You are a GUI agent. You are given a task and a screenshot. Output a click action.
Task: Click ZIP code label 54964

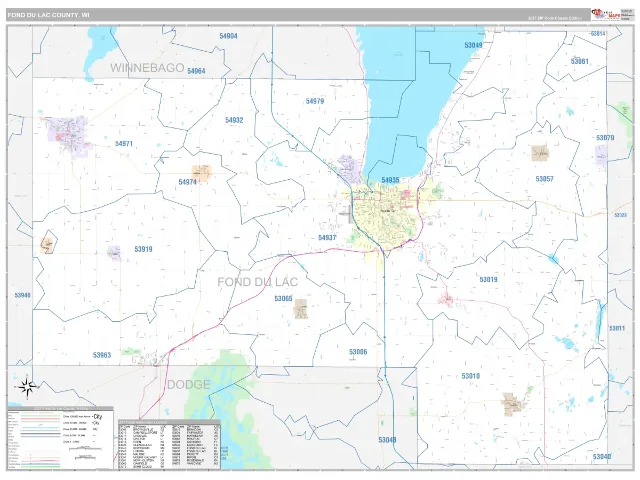[x=196, y=71]
